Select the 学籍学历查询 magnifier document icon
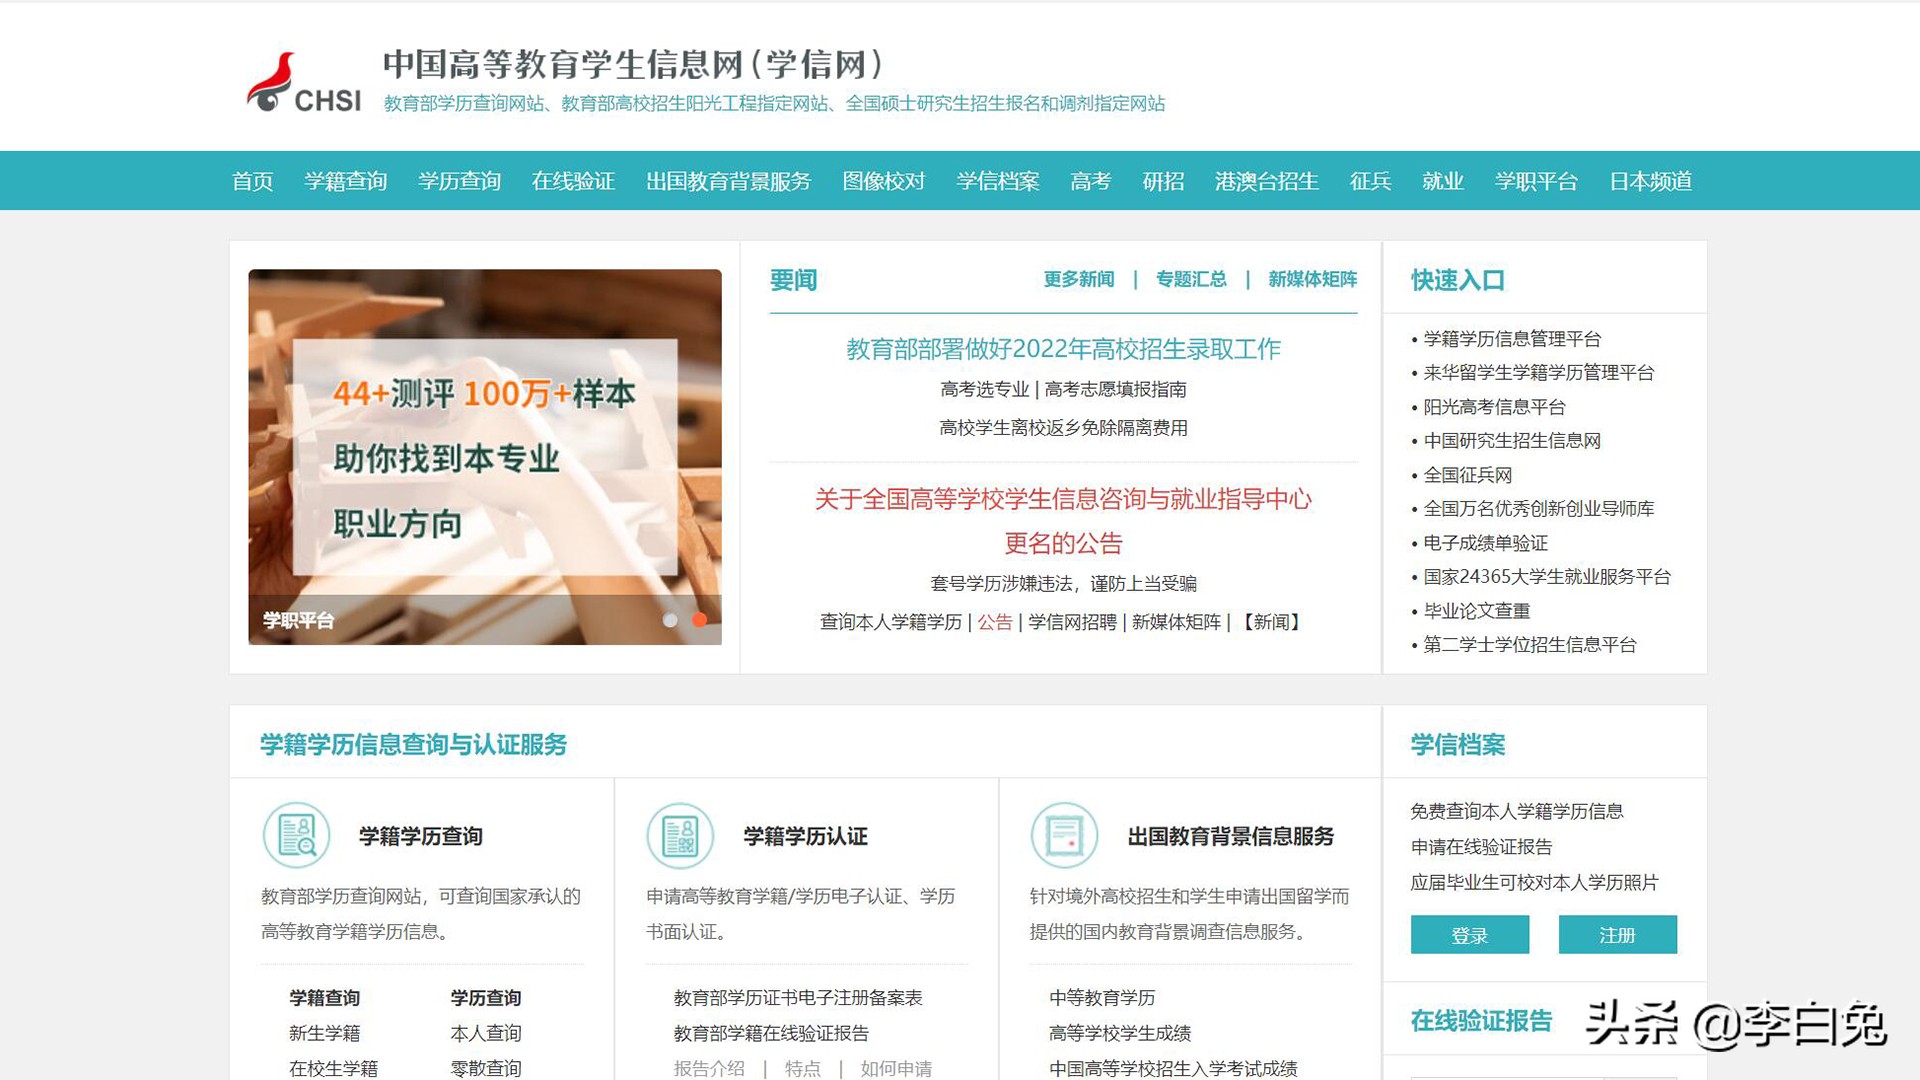The image size is (1920, 1080). [295, 836]
